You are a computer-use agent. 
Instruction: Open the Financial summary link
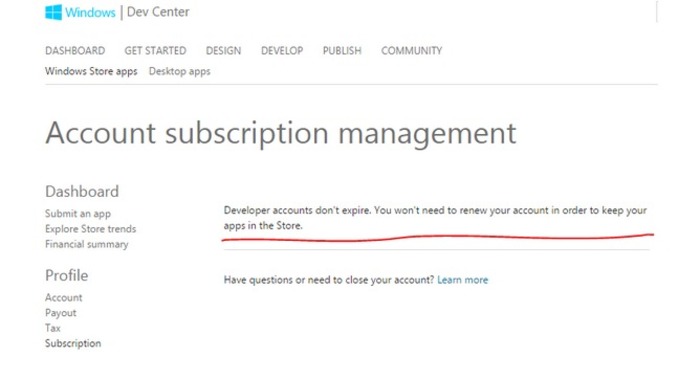coord(87,245)
